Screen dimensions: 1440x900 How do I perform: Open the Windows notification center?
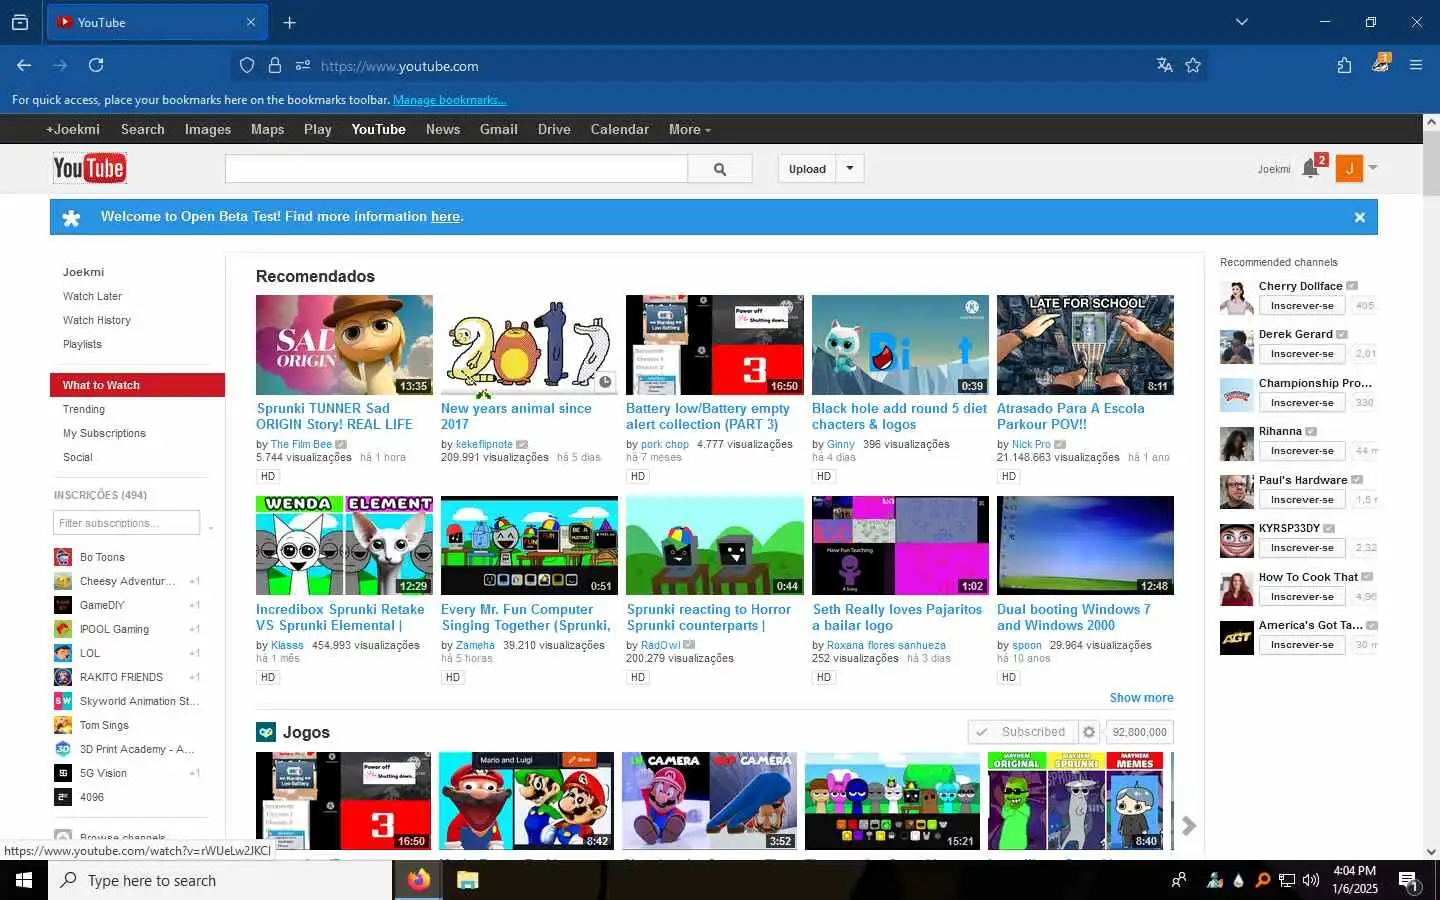pyautogui.click(x=1408, y=880)
